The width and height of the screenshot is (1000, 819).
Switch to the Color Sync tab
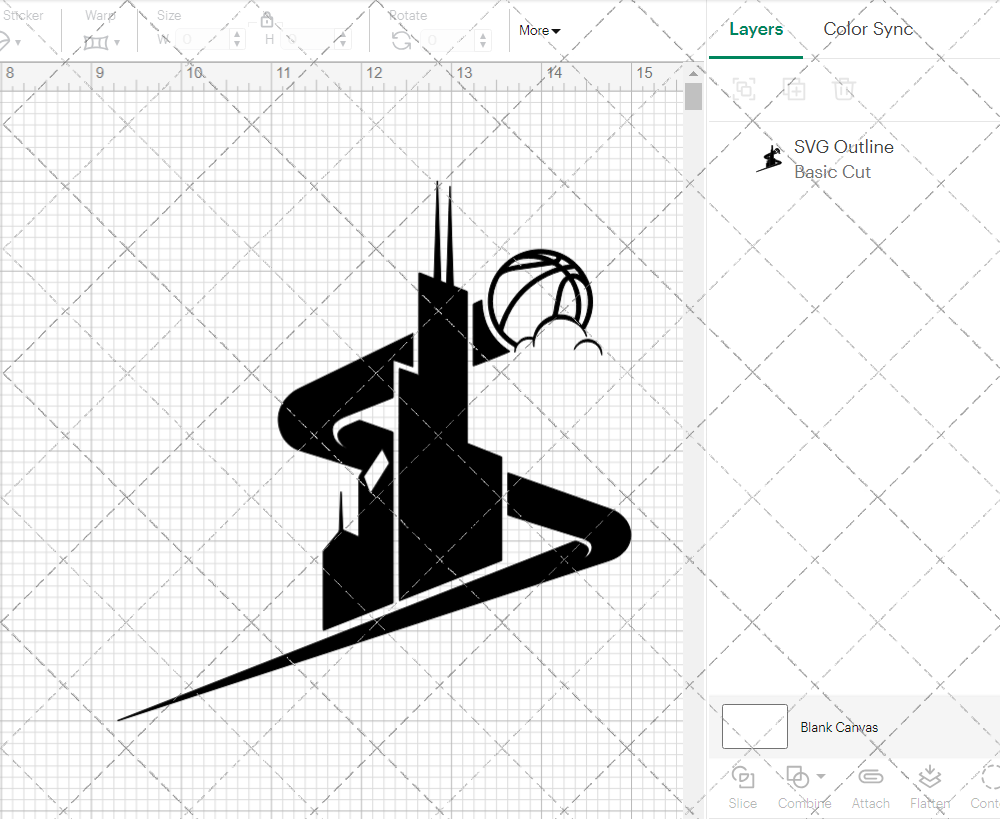868,29
